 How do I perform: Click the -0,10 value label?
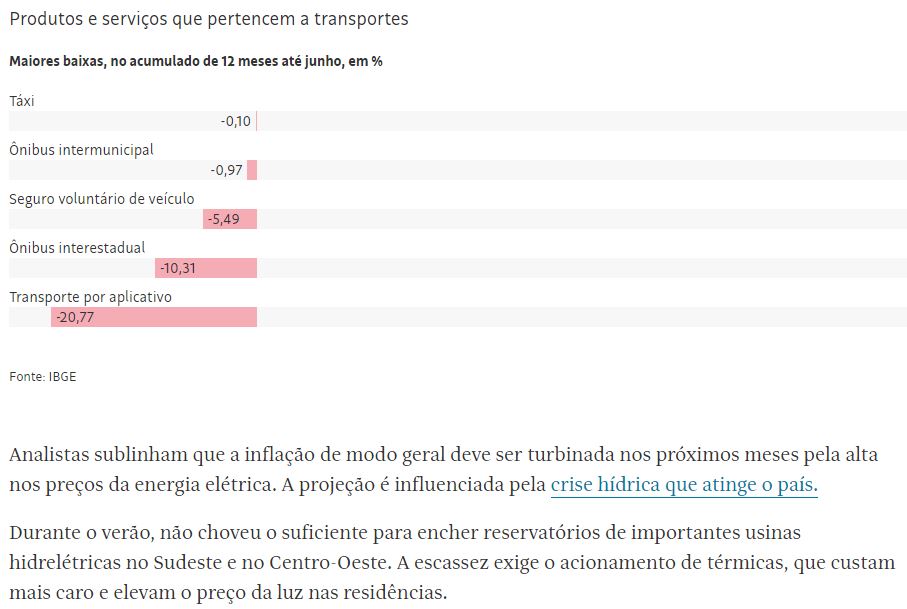[x=236, y=121]
